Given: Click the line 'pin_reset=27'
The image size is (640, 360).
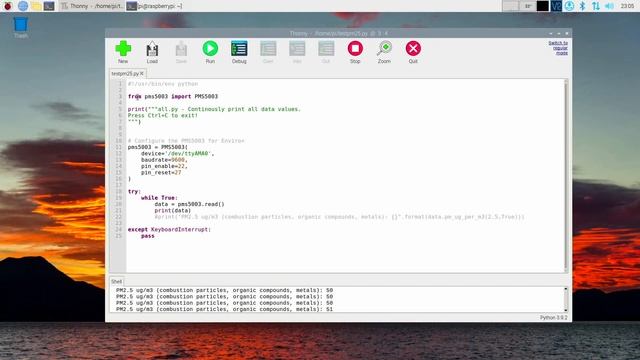Looking at the screenshot, I should click(161, 172).
